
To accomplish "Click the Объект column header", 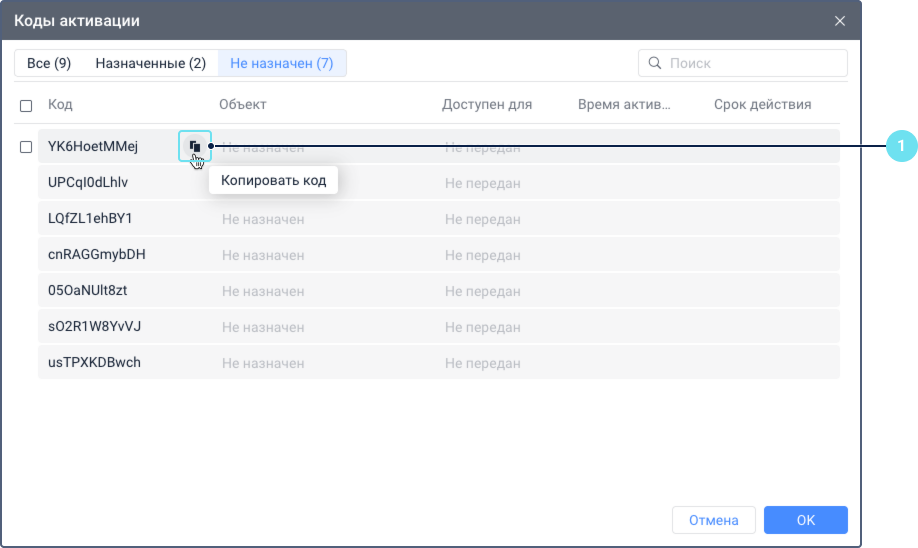I will (242, 104).
